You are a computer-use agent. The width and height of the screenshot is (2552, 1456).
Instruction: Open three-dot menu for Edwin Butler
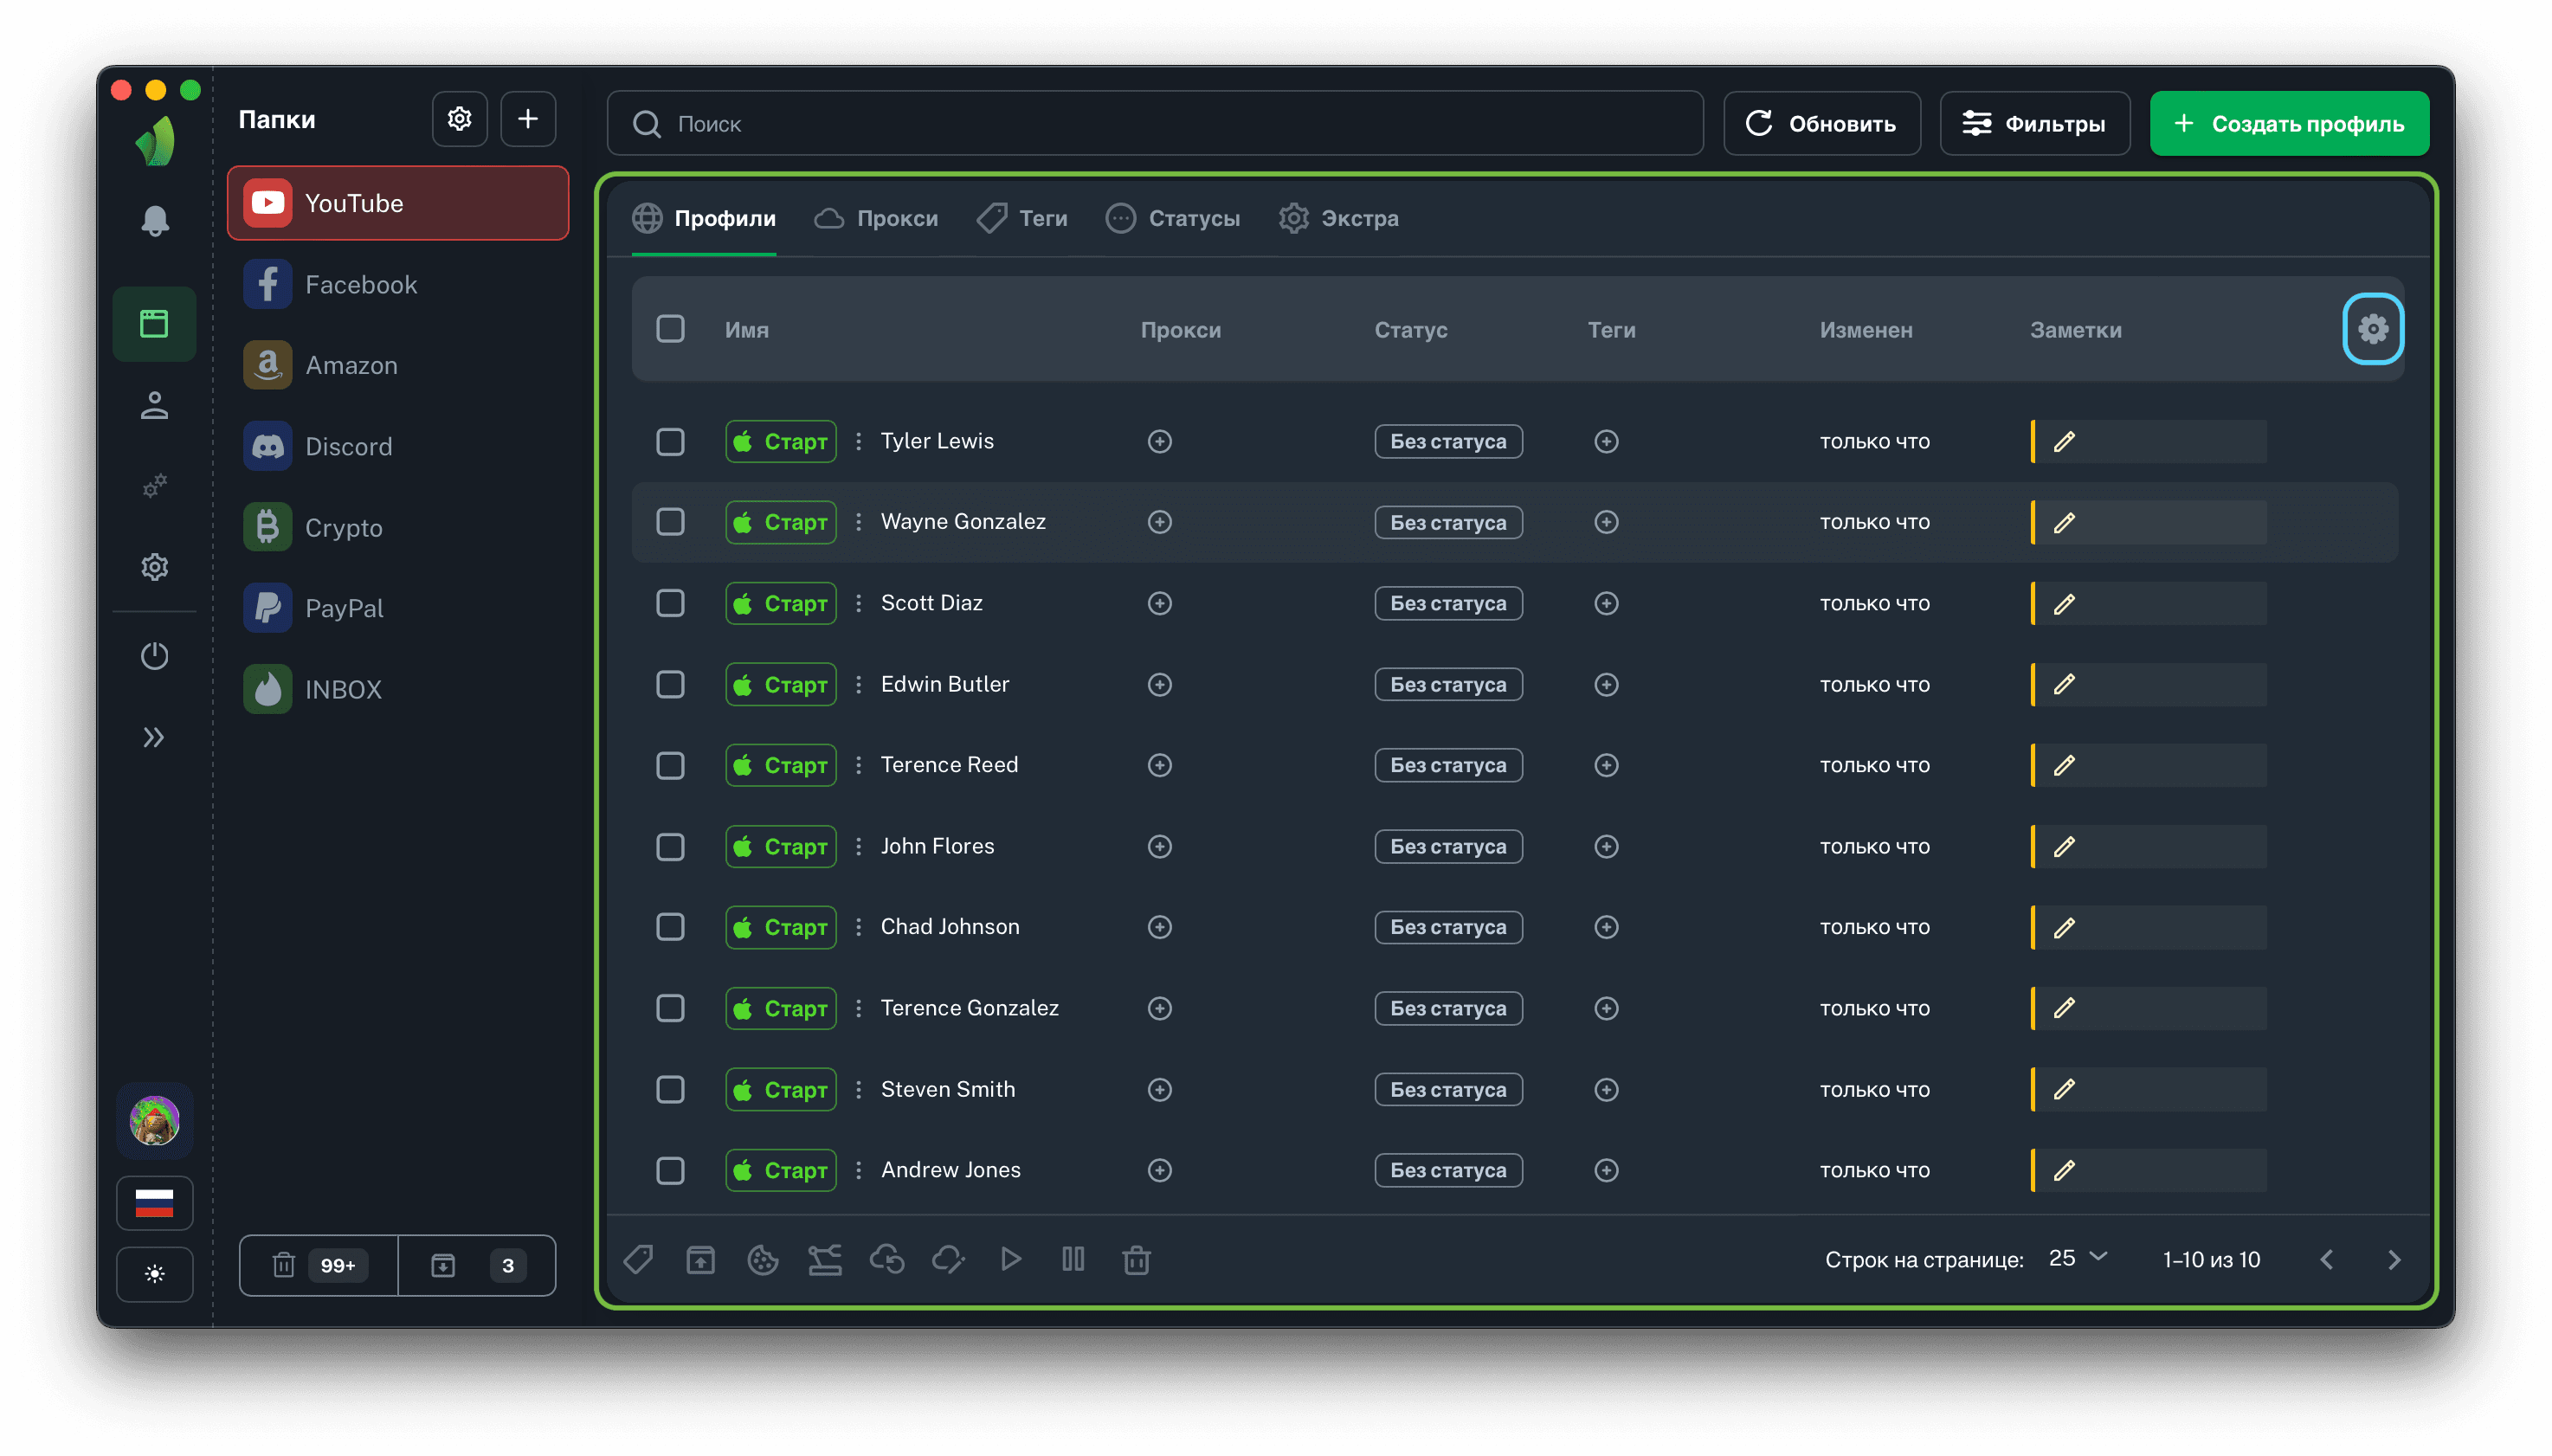pyautogui.click(x=858, y=684)
